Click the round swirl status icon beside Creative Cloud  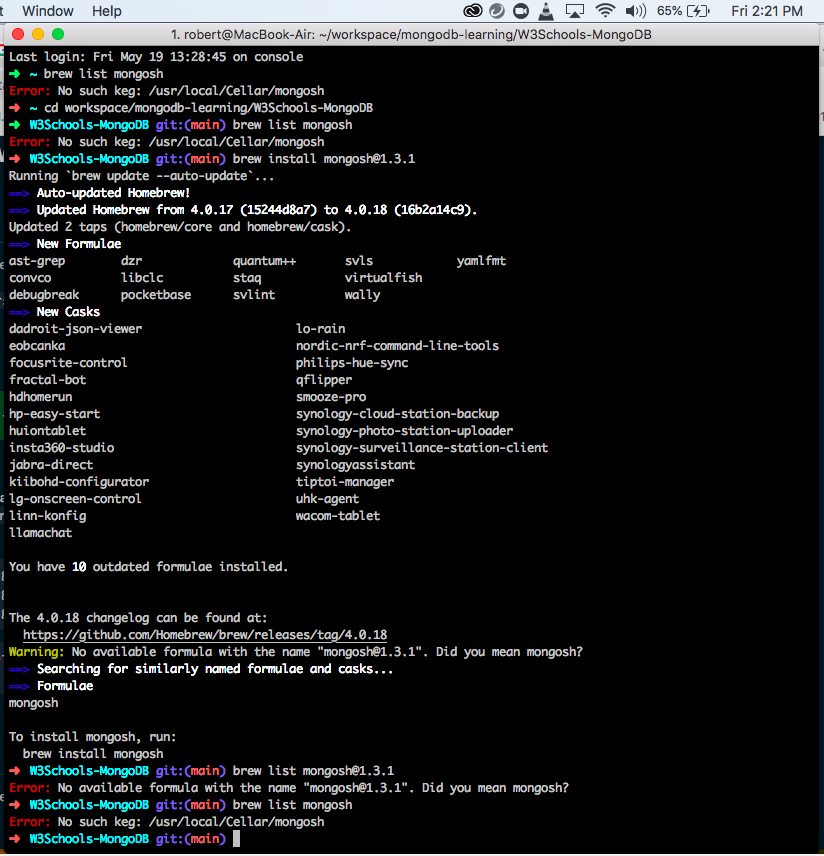point(499,11)
